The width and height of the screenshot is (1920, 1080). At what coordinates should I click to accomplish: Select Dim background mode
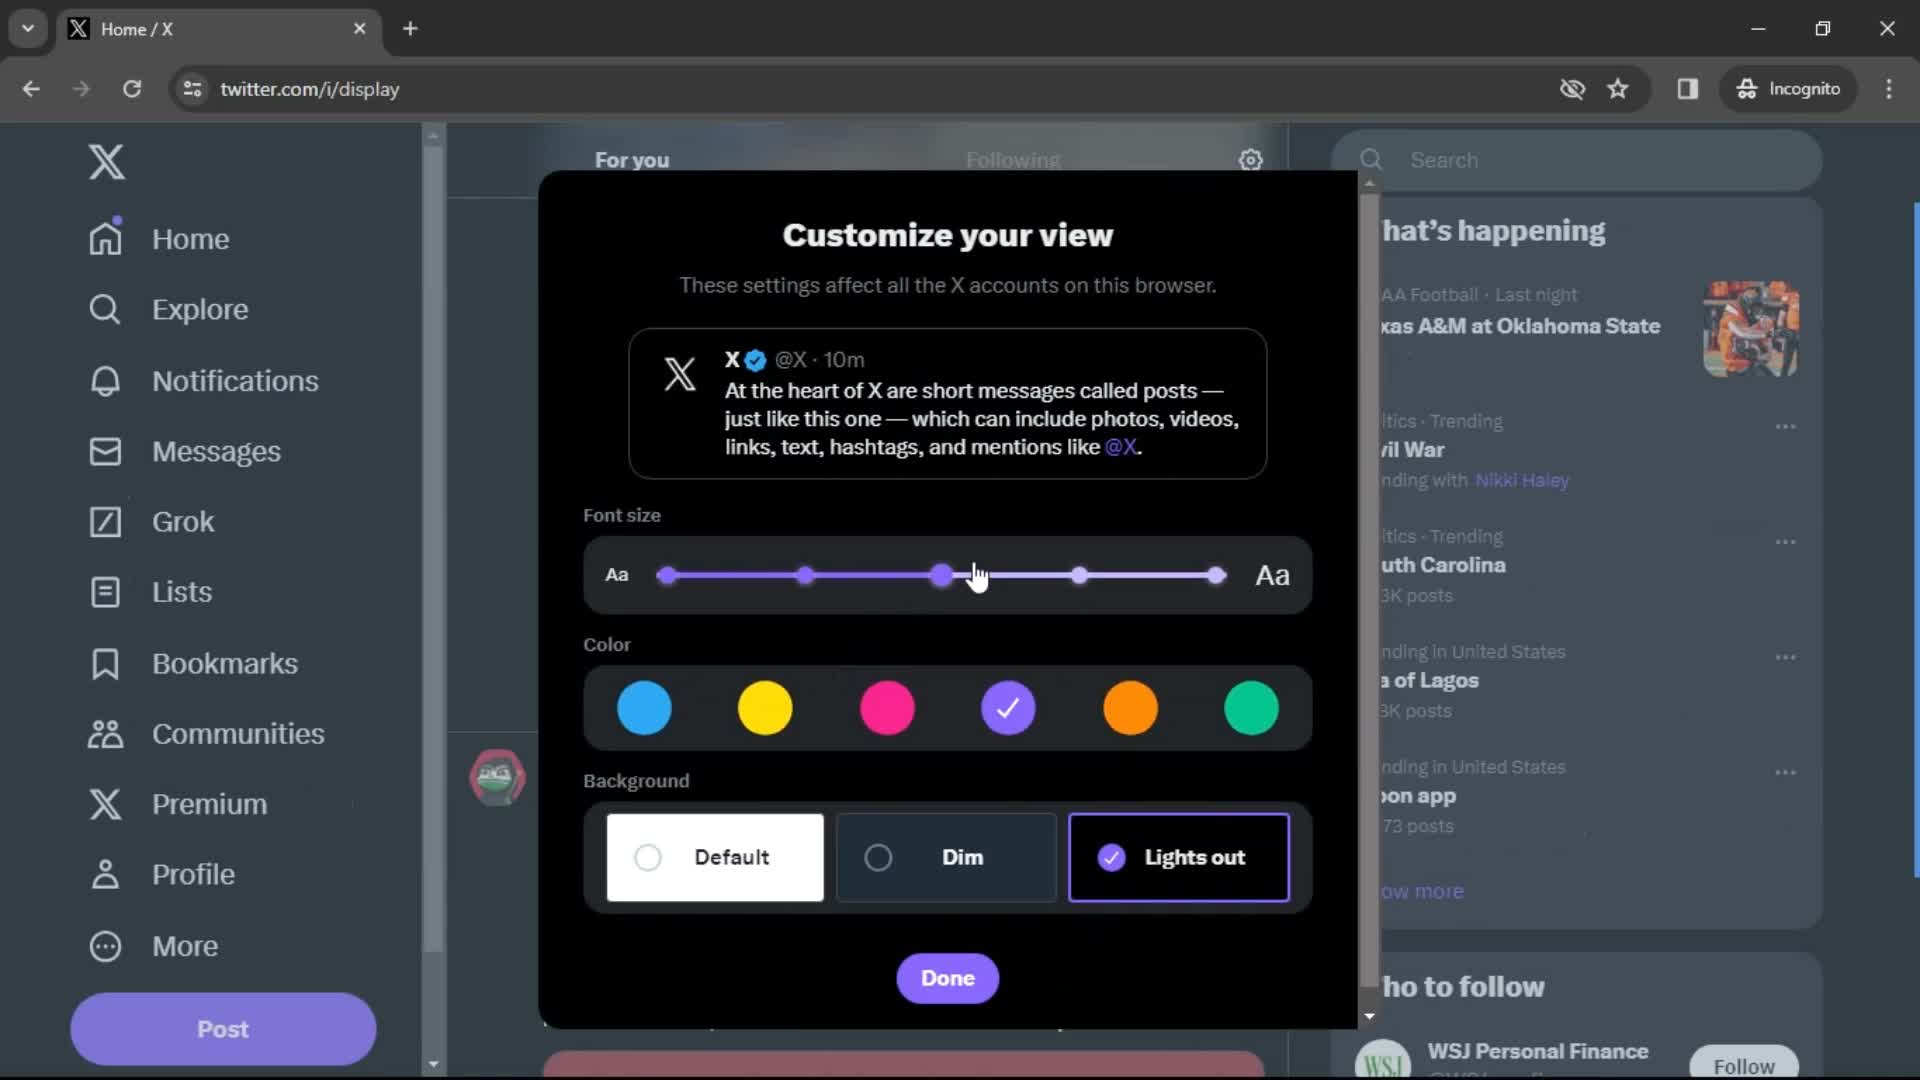(947, 857)
